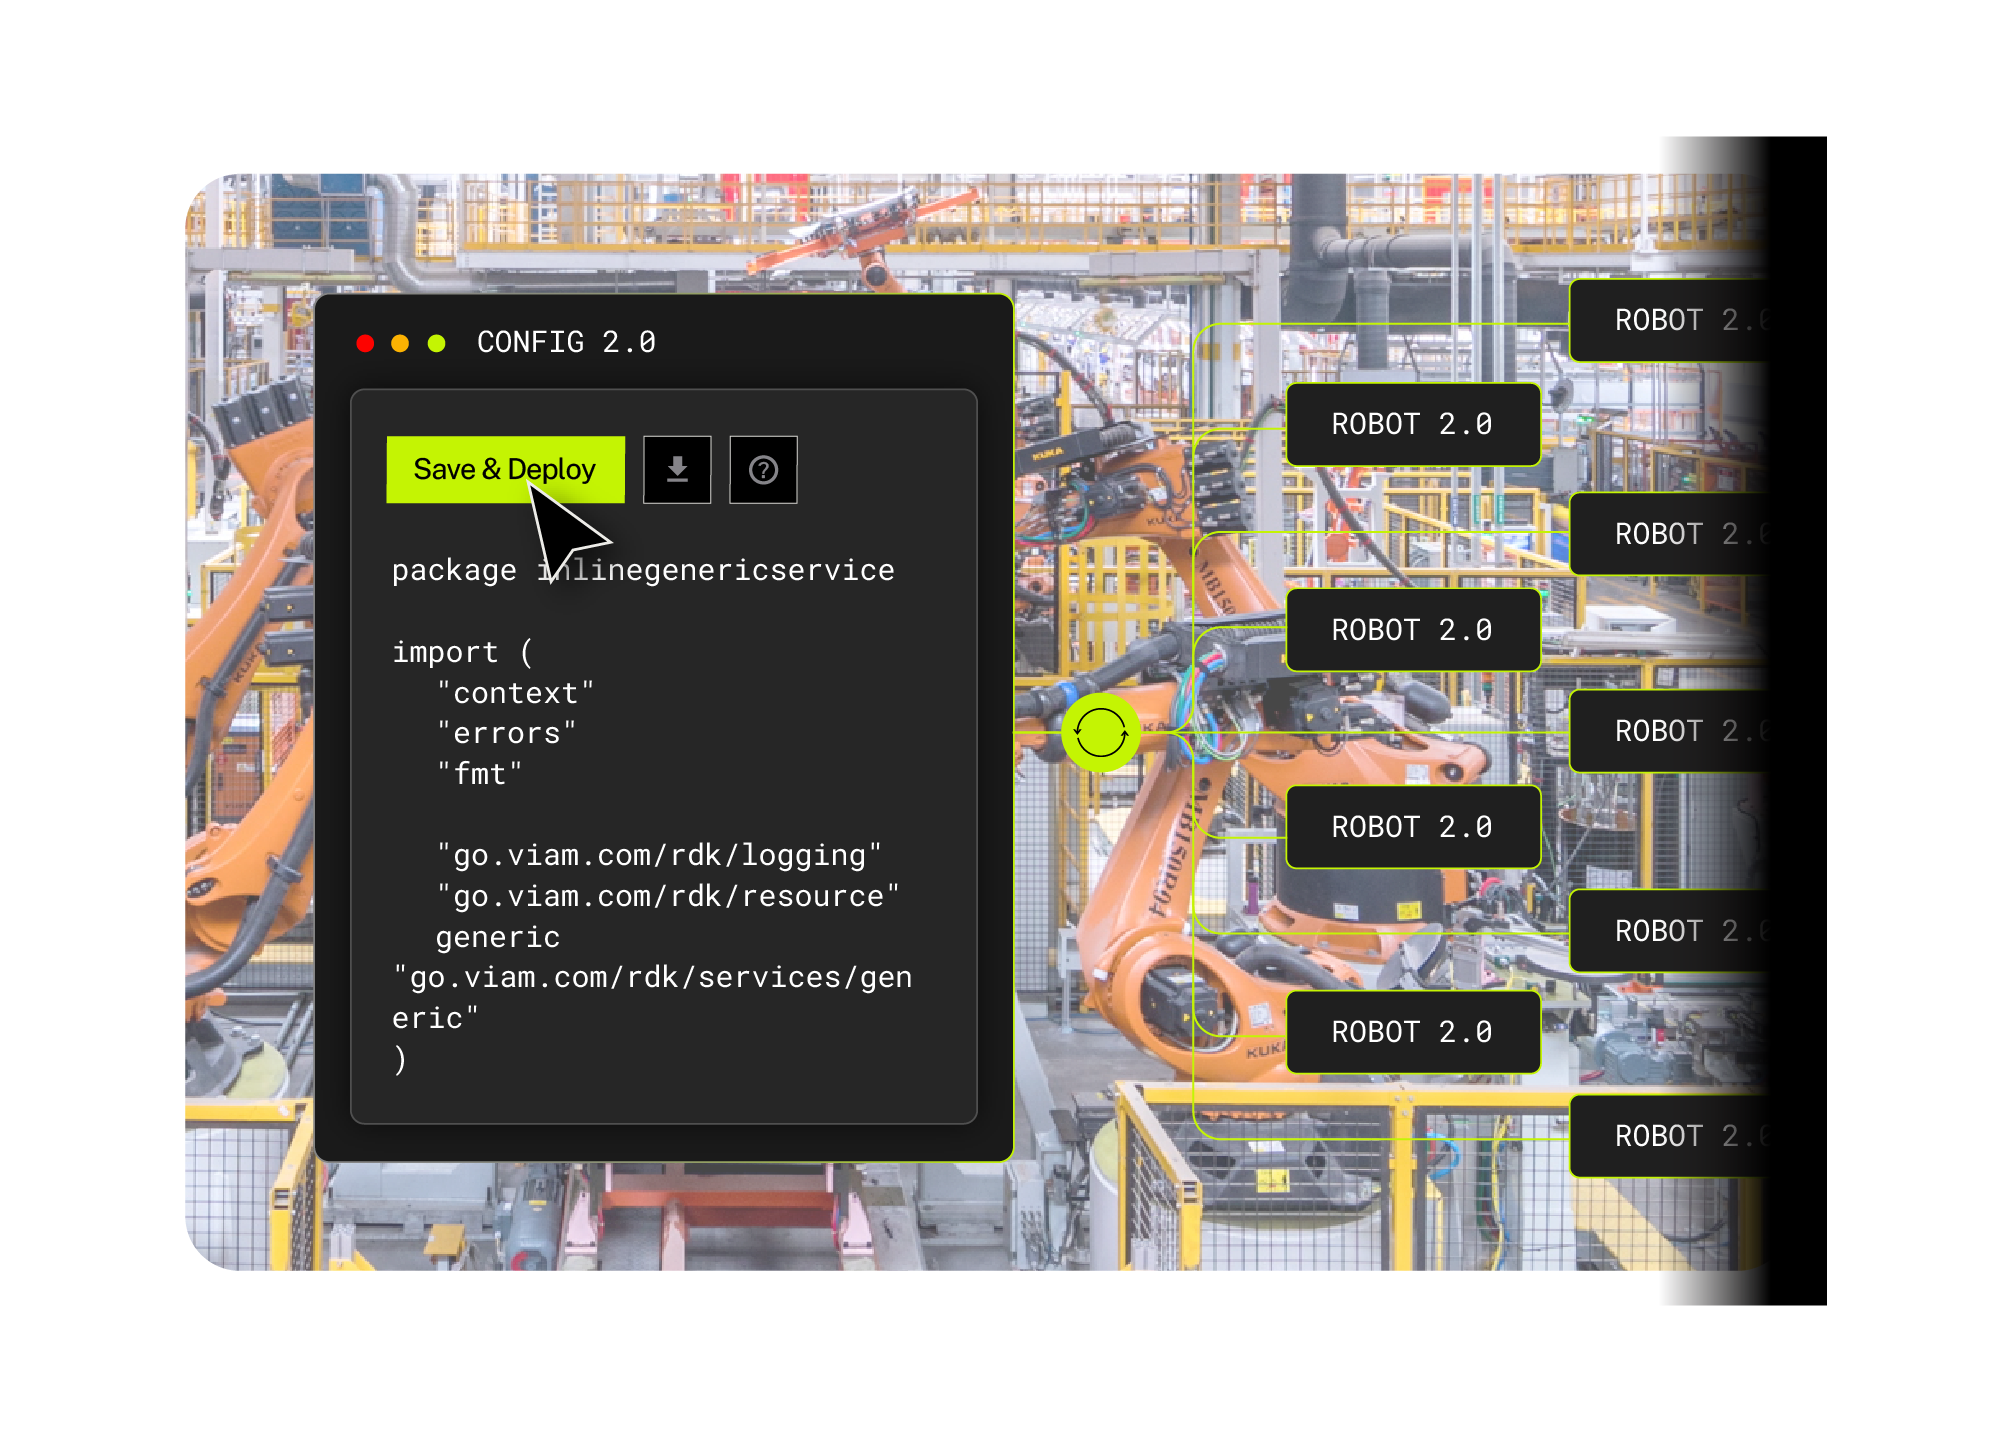Click the green circular sync icon

(1100, 732)
